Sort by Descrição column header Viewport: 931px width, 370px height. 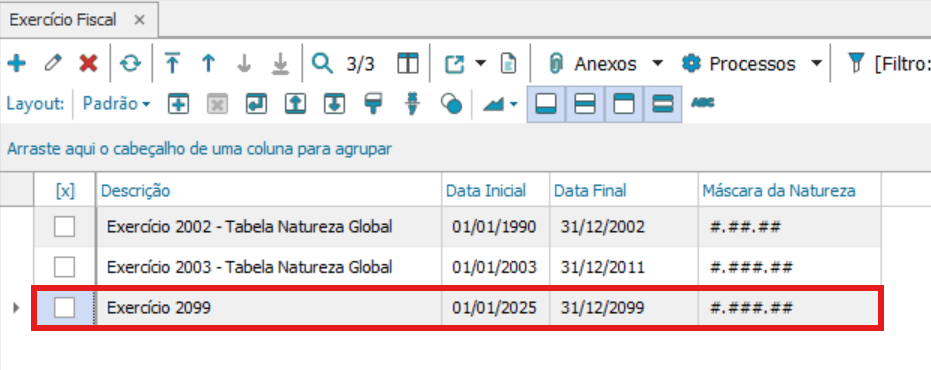click(269, 190)
